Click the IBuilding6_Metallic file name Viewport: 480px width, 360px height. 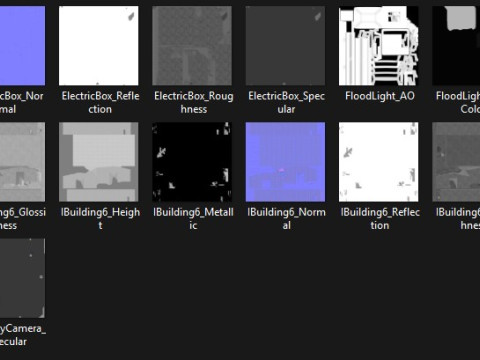pos(193,219)
